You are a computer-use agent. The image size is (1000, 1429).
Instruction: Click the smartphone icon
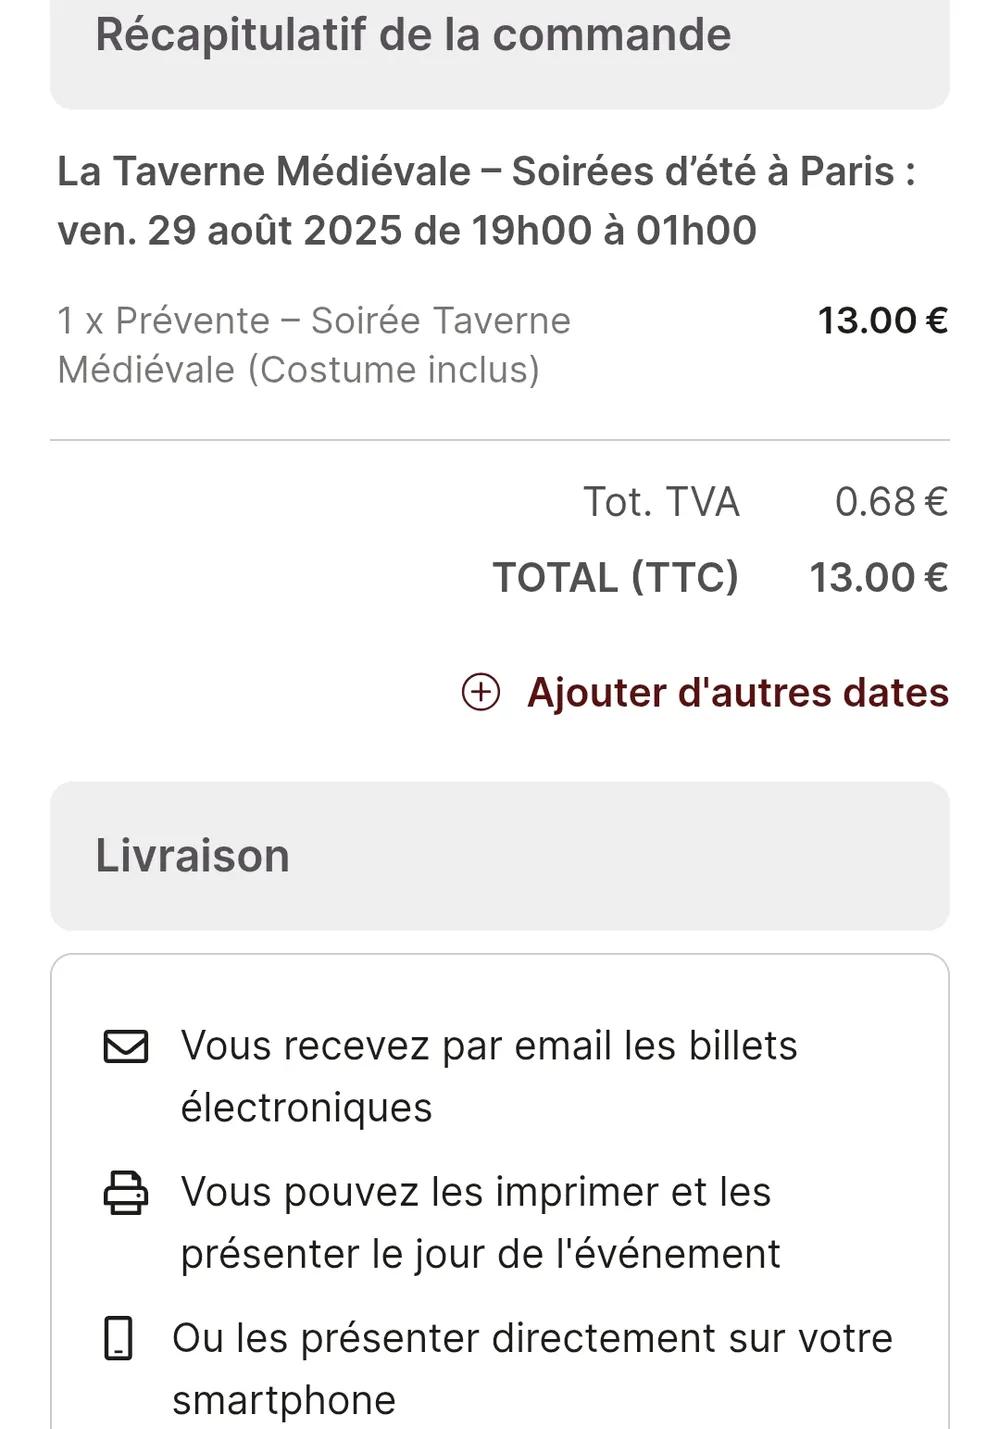[118, 1339]
